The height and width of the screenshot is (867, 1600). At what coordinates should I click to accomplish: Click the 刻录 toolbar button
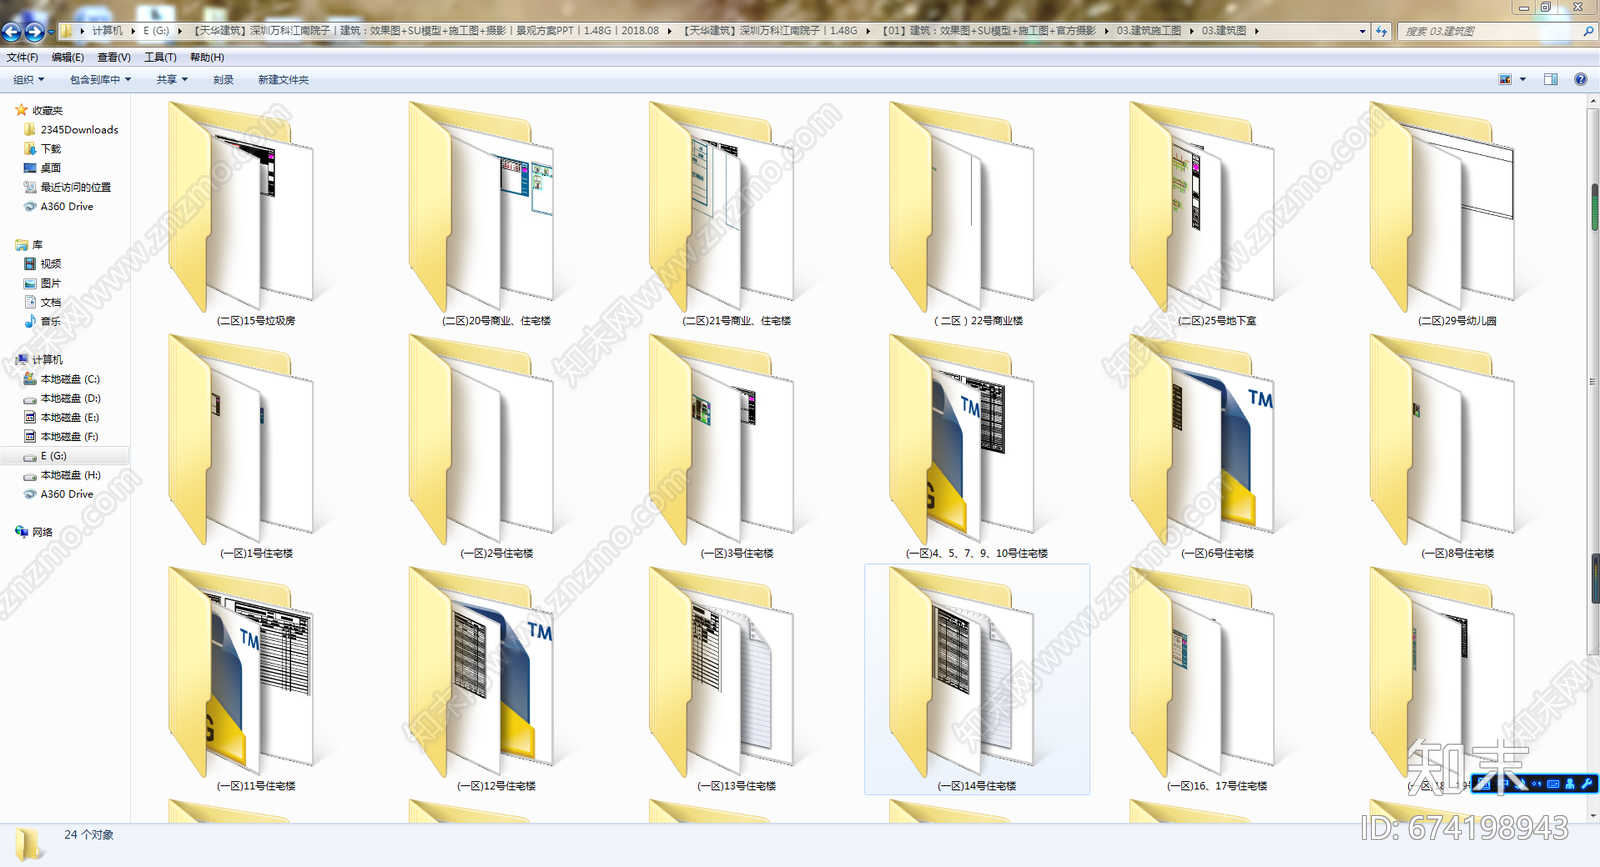click(x=223, y=79)
